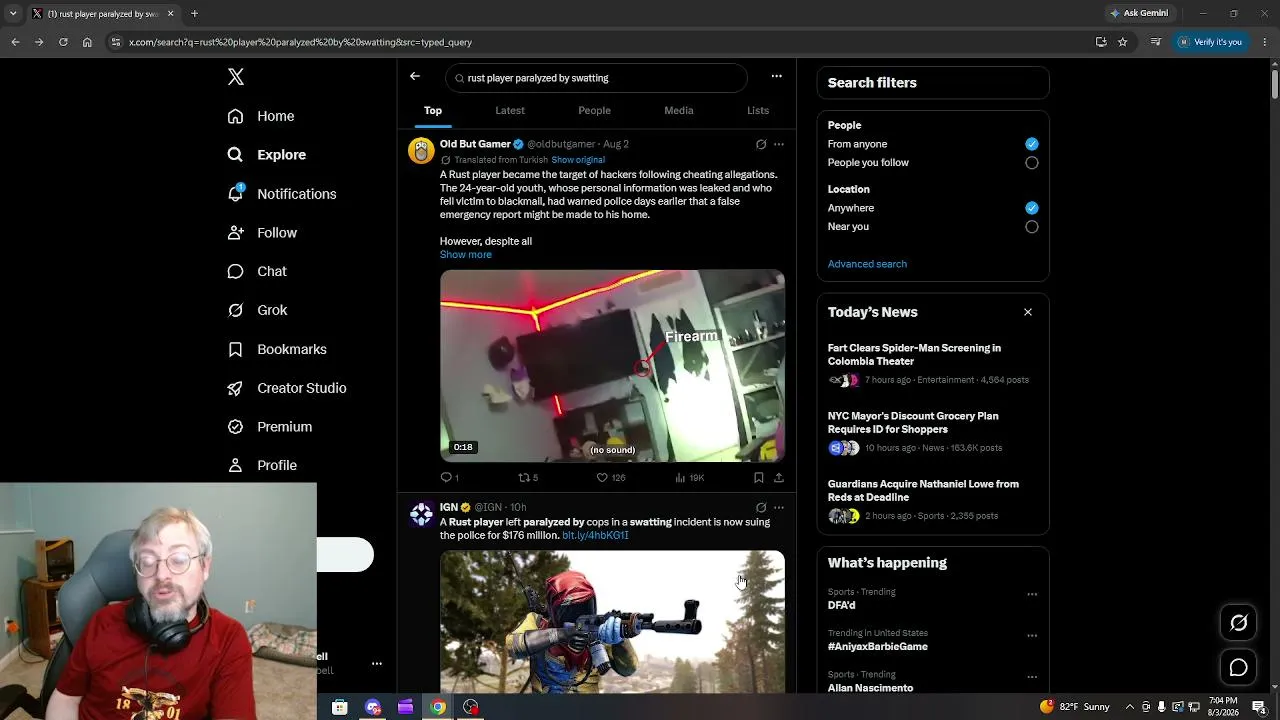This screenshot has height=720, width=1280.
Task: Show hidden icons in the system tray
Action: point(1129,707)
